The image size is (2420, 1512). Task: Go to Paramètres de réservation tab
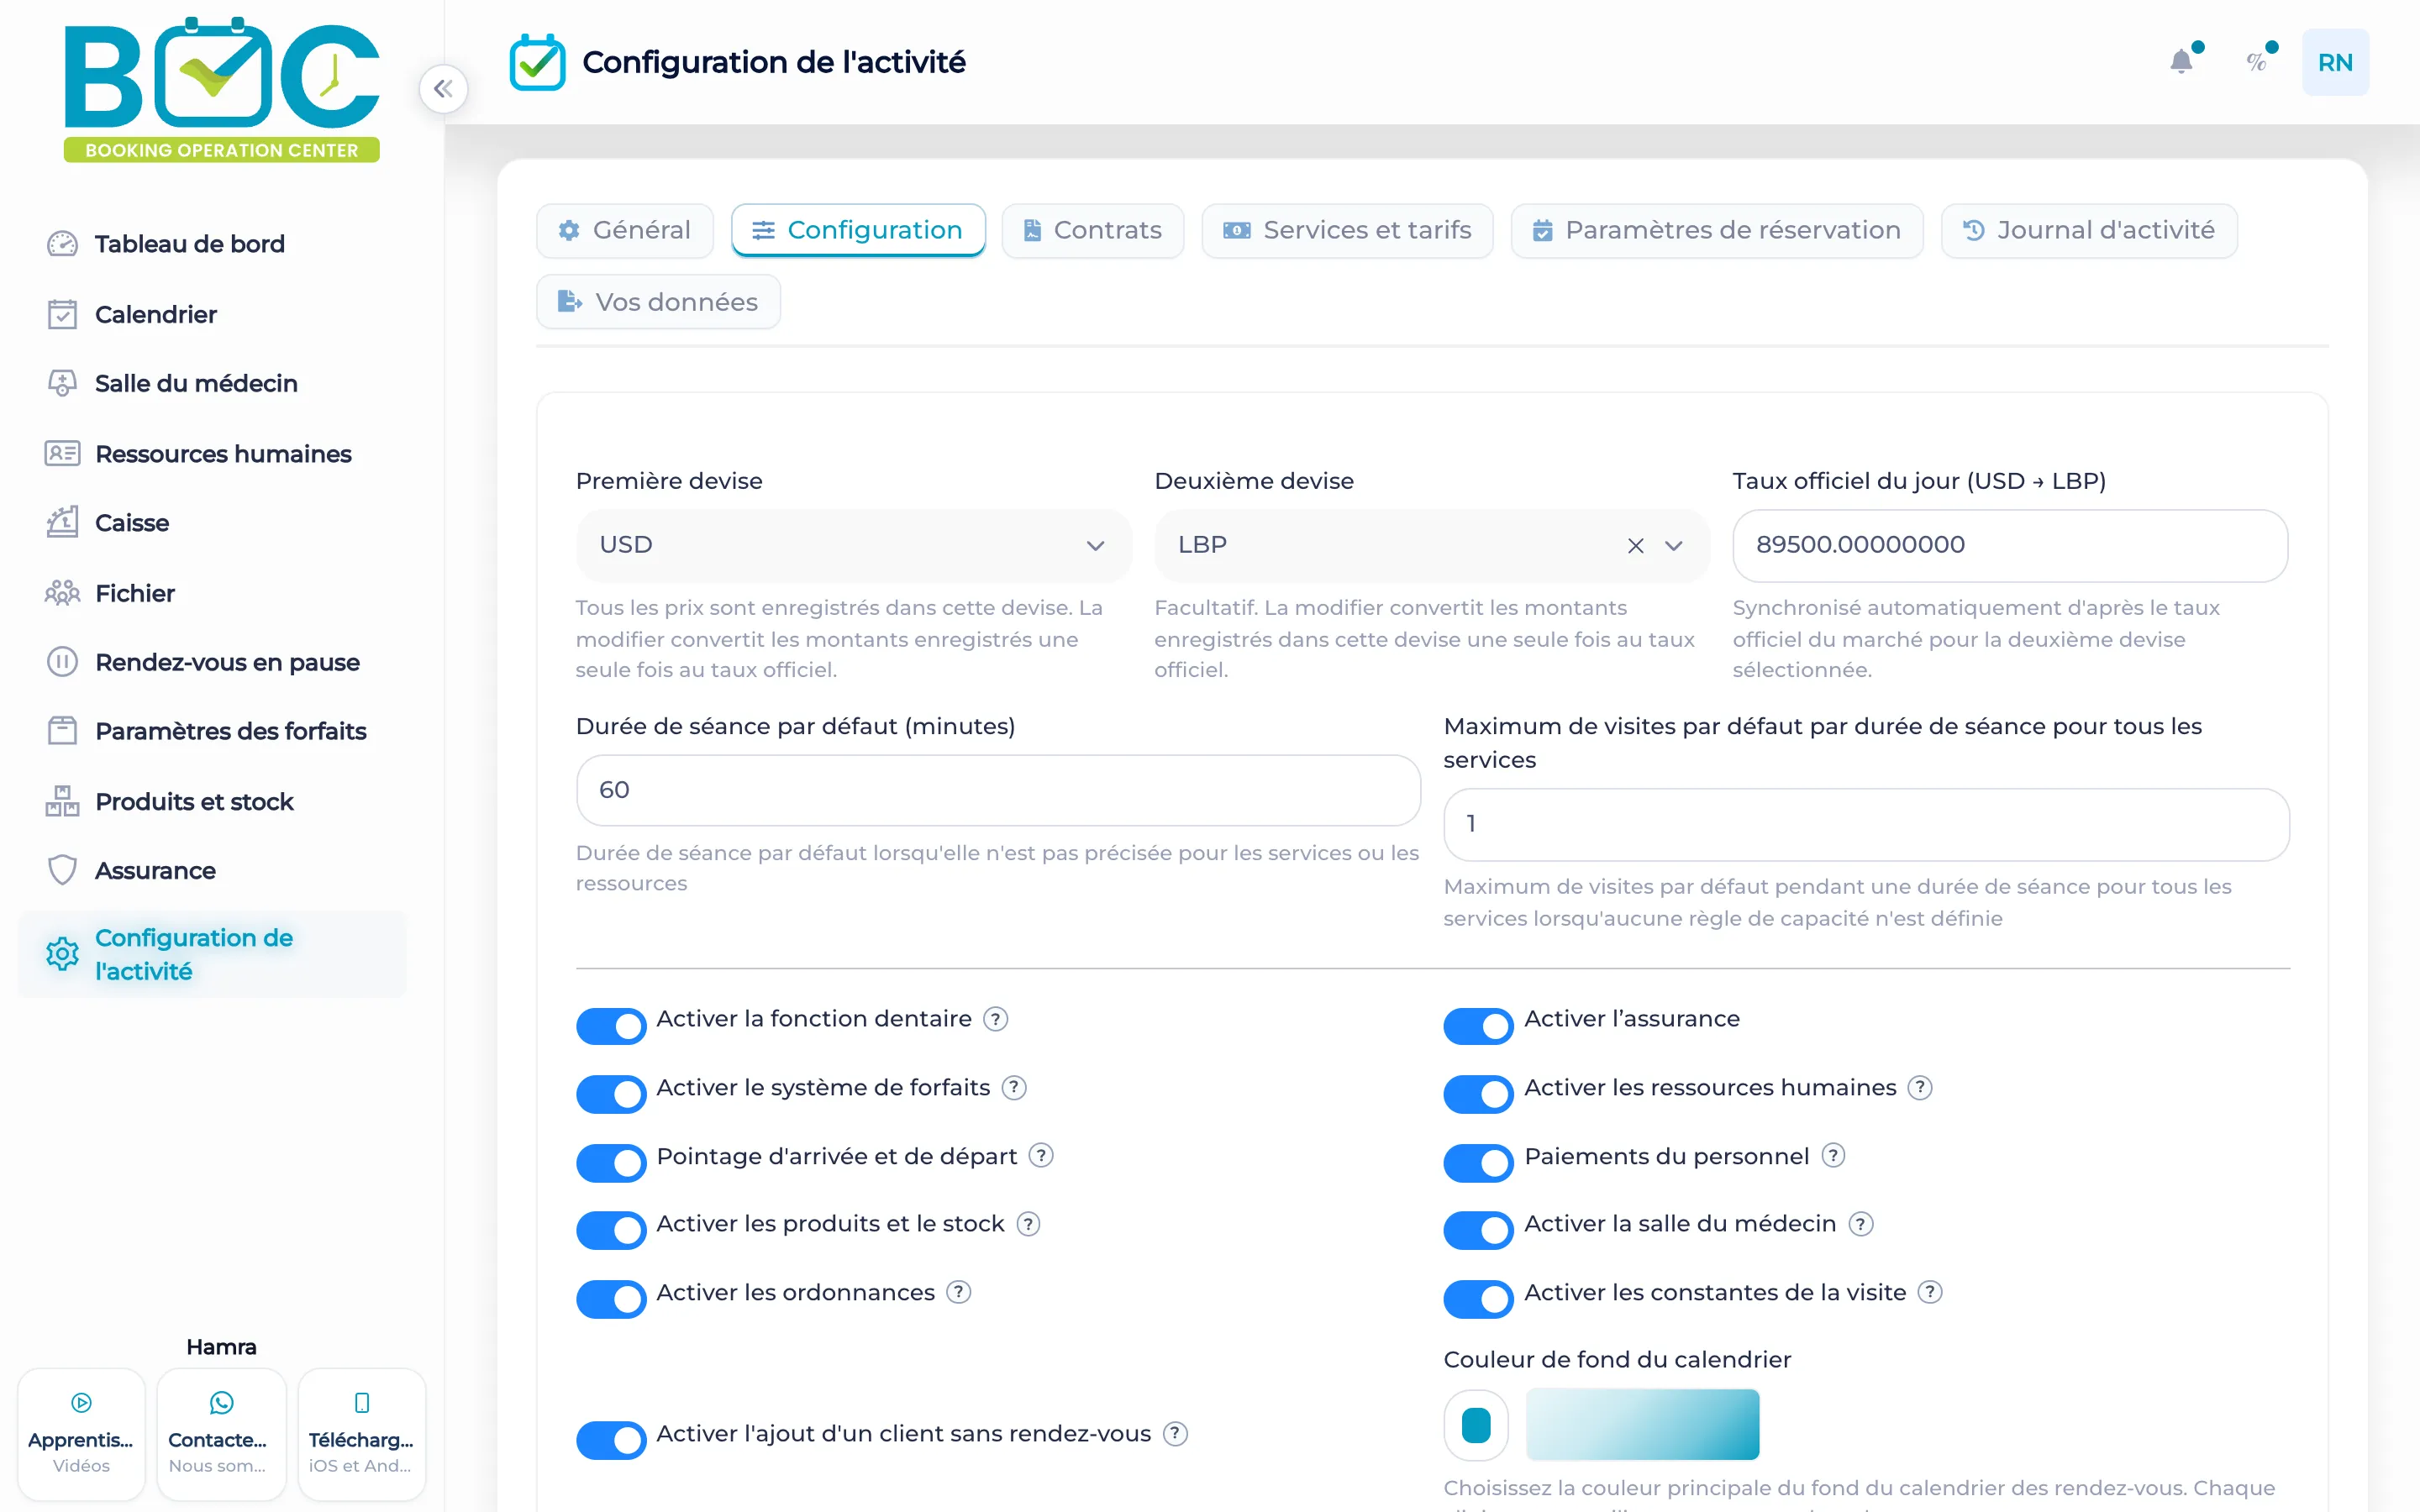1717,231
